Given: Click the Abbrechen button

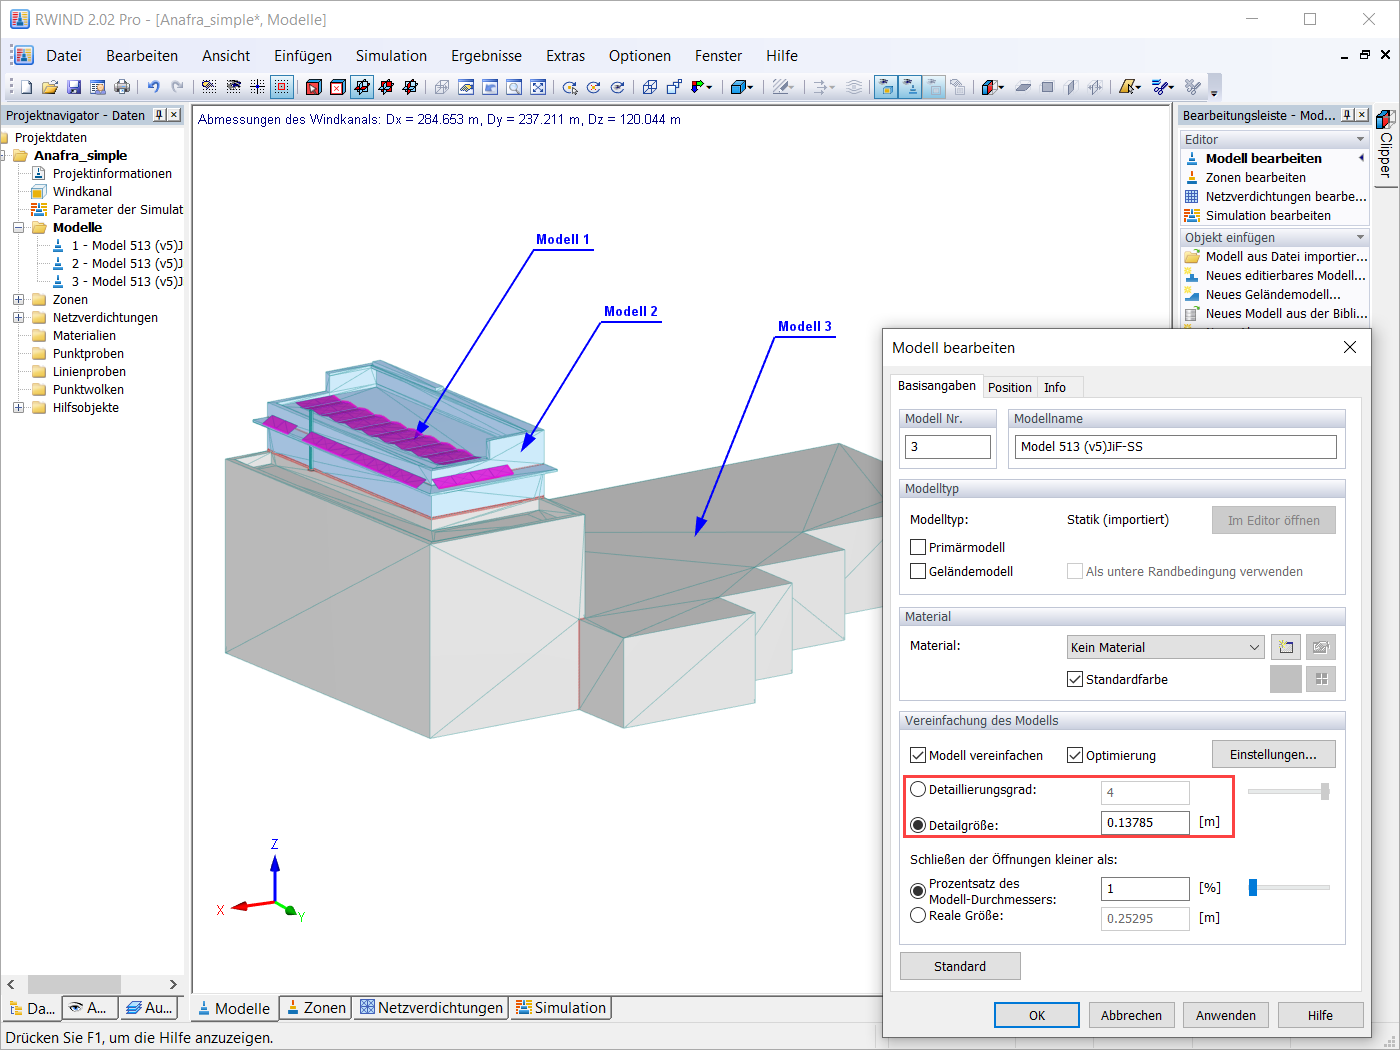Looking at the screenshot, I should 1131,1015.
